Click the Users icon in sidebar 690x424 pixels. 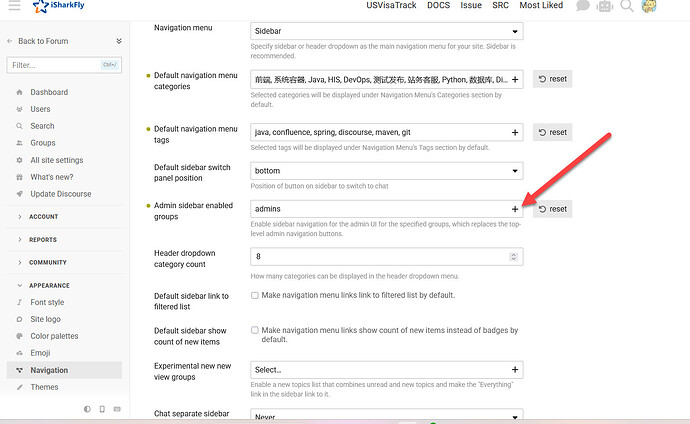(x=19, y=109)
